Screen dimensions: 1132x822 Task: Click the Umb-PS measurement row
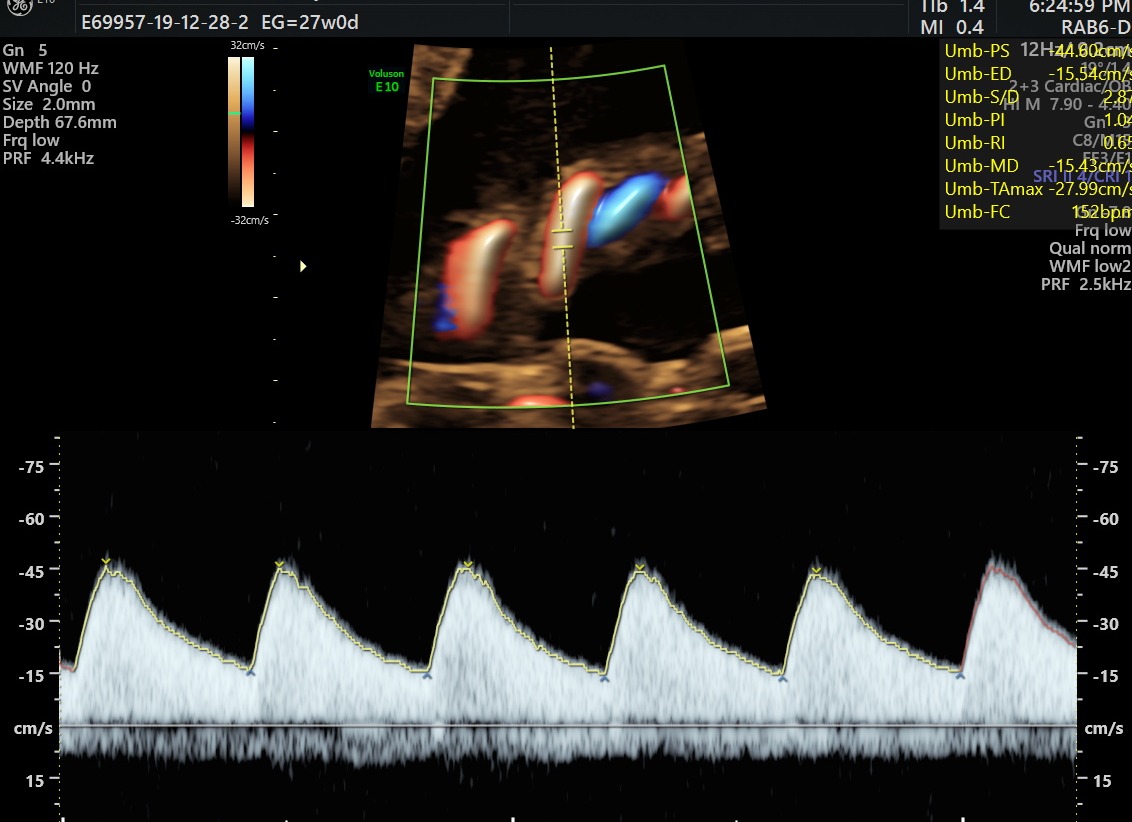coord(1037,51)
